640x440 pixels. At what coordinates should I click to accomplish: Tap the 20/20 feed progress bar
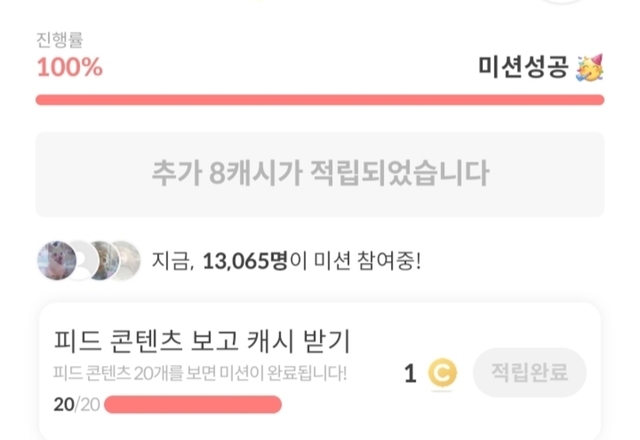(x=193, y=404)
